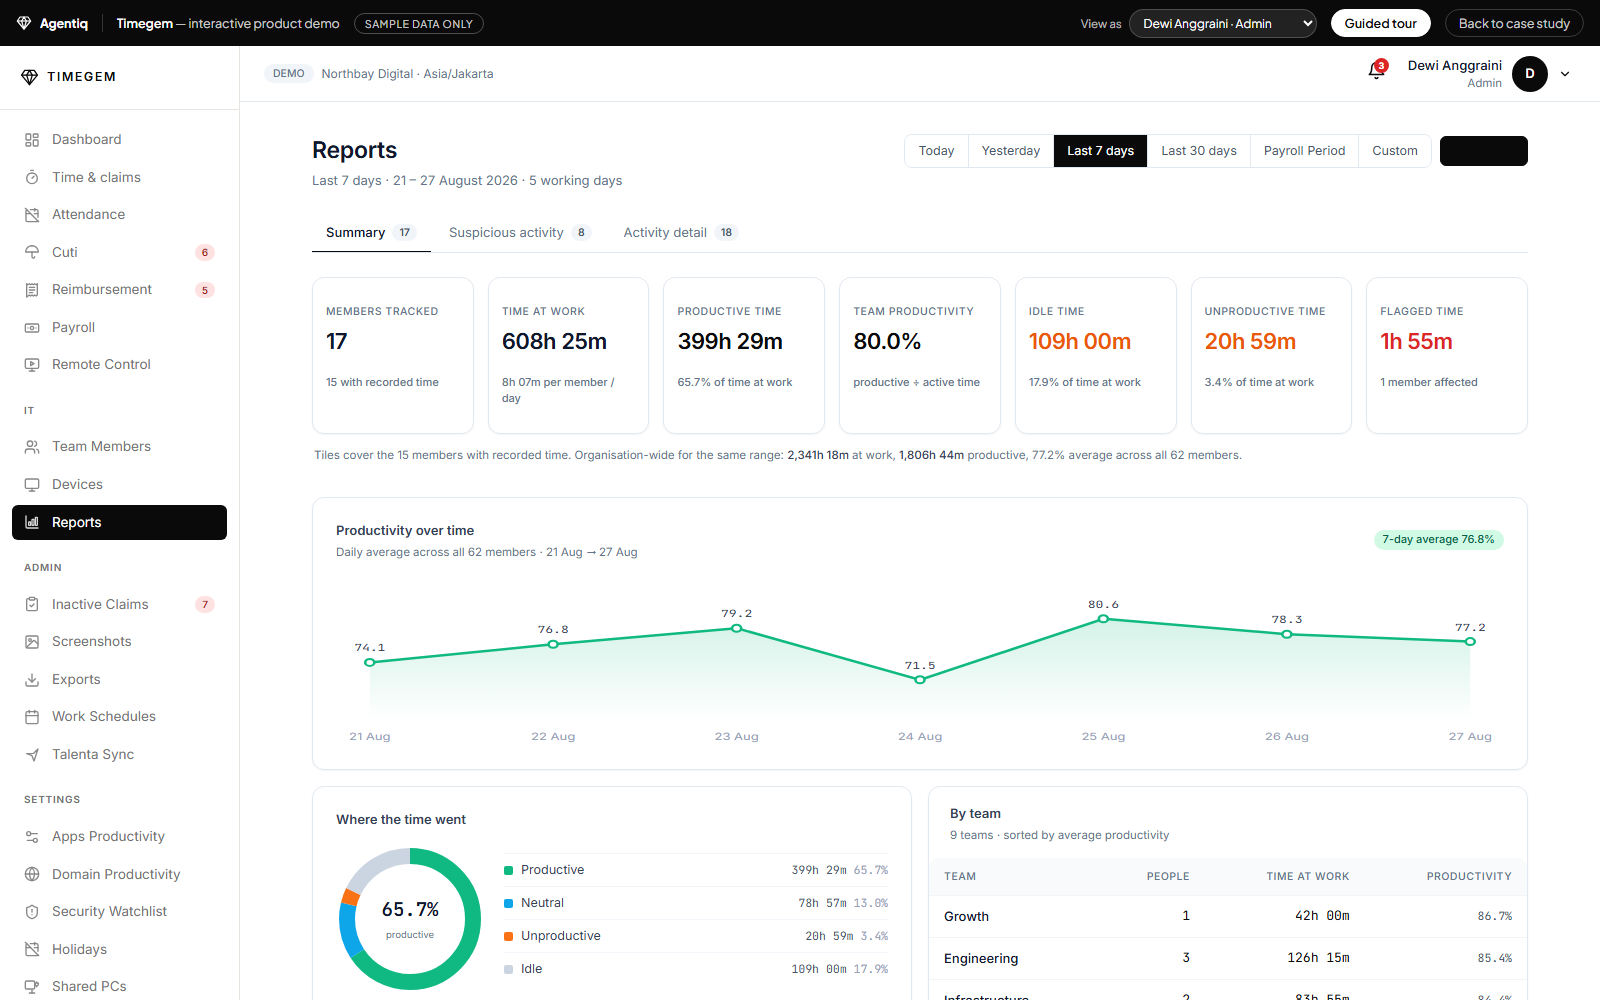The image size is (1600, 1000).
Task: Click the 65.7% productive donut chart
Action: (x=410, y=918)
